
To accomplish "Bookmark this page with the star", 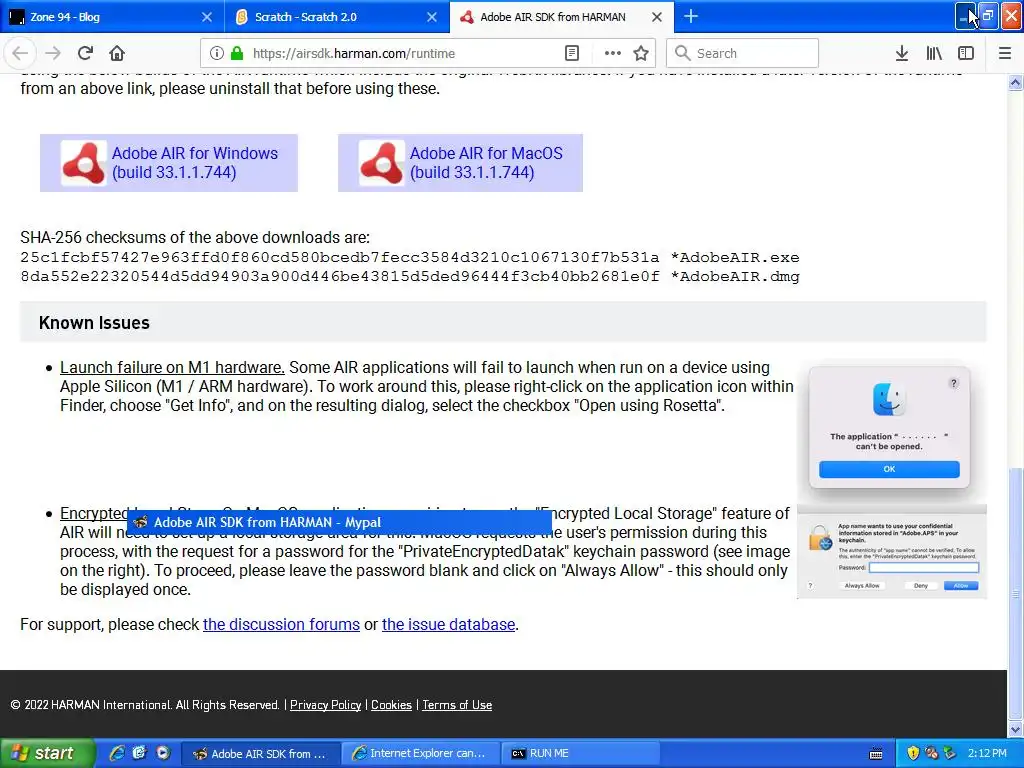I will pos(641,54).
